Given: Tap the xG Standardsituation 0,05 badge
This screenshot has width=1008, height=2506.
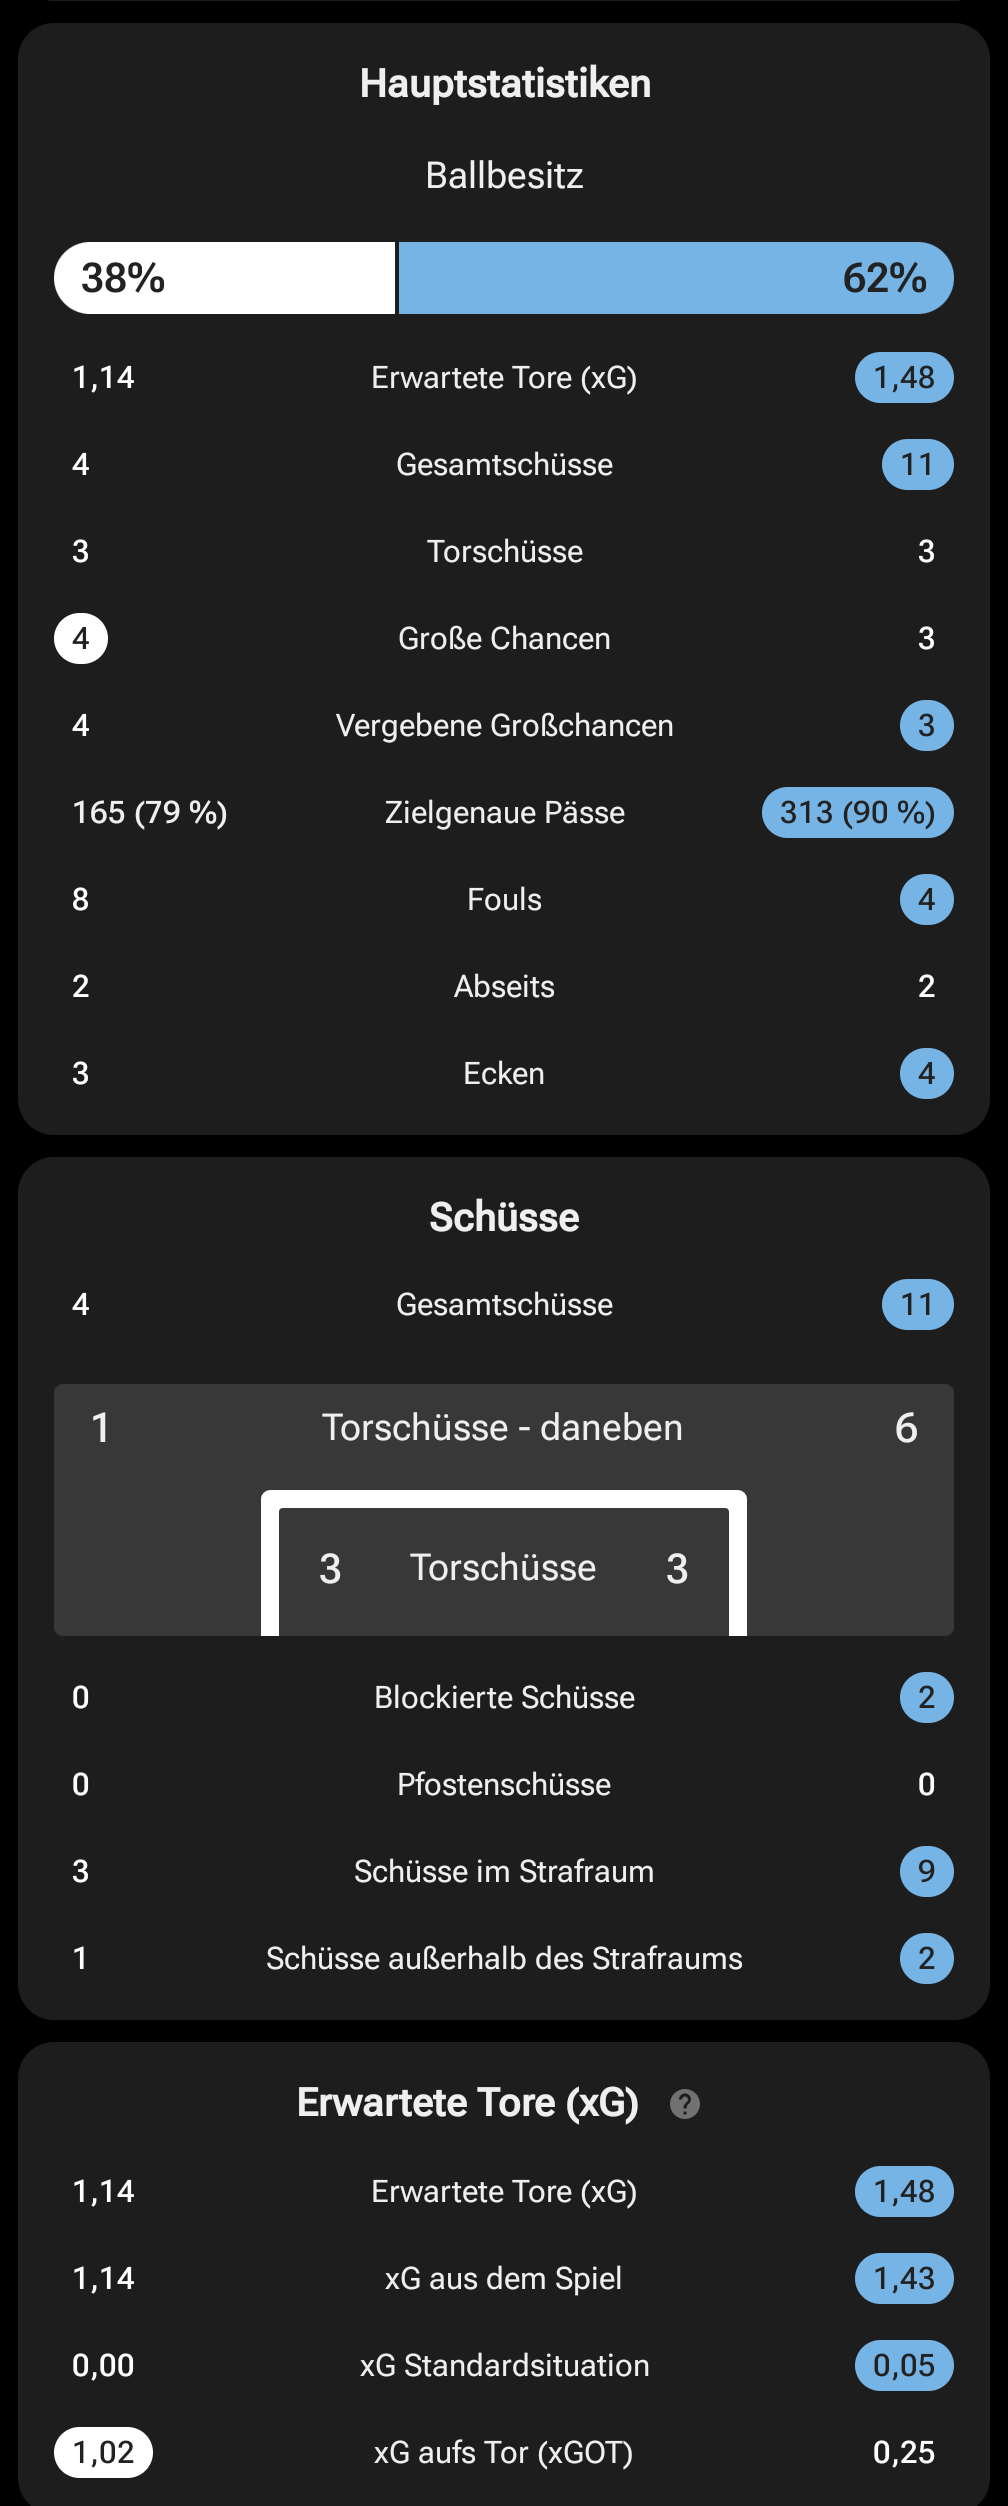Looking at the screenshot, I should 904,2365.
